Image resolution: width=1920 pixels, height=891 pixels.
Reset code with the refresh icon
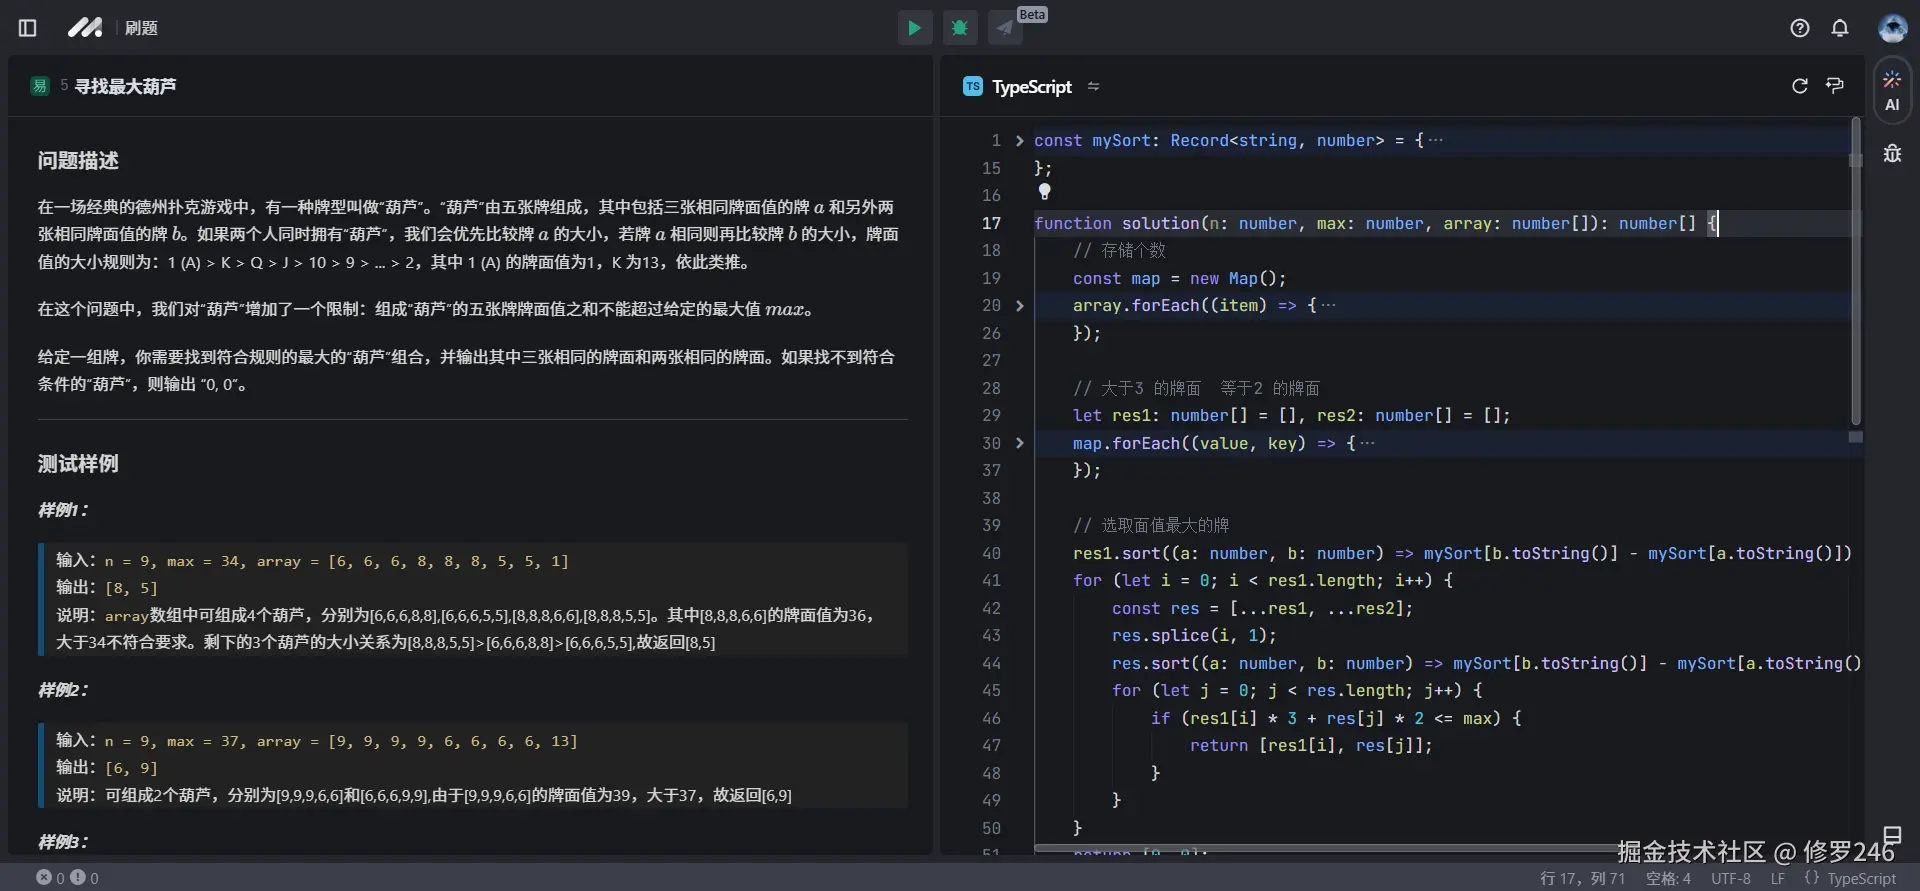1800,86
